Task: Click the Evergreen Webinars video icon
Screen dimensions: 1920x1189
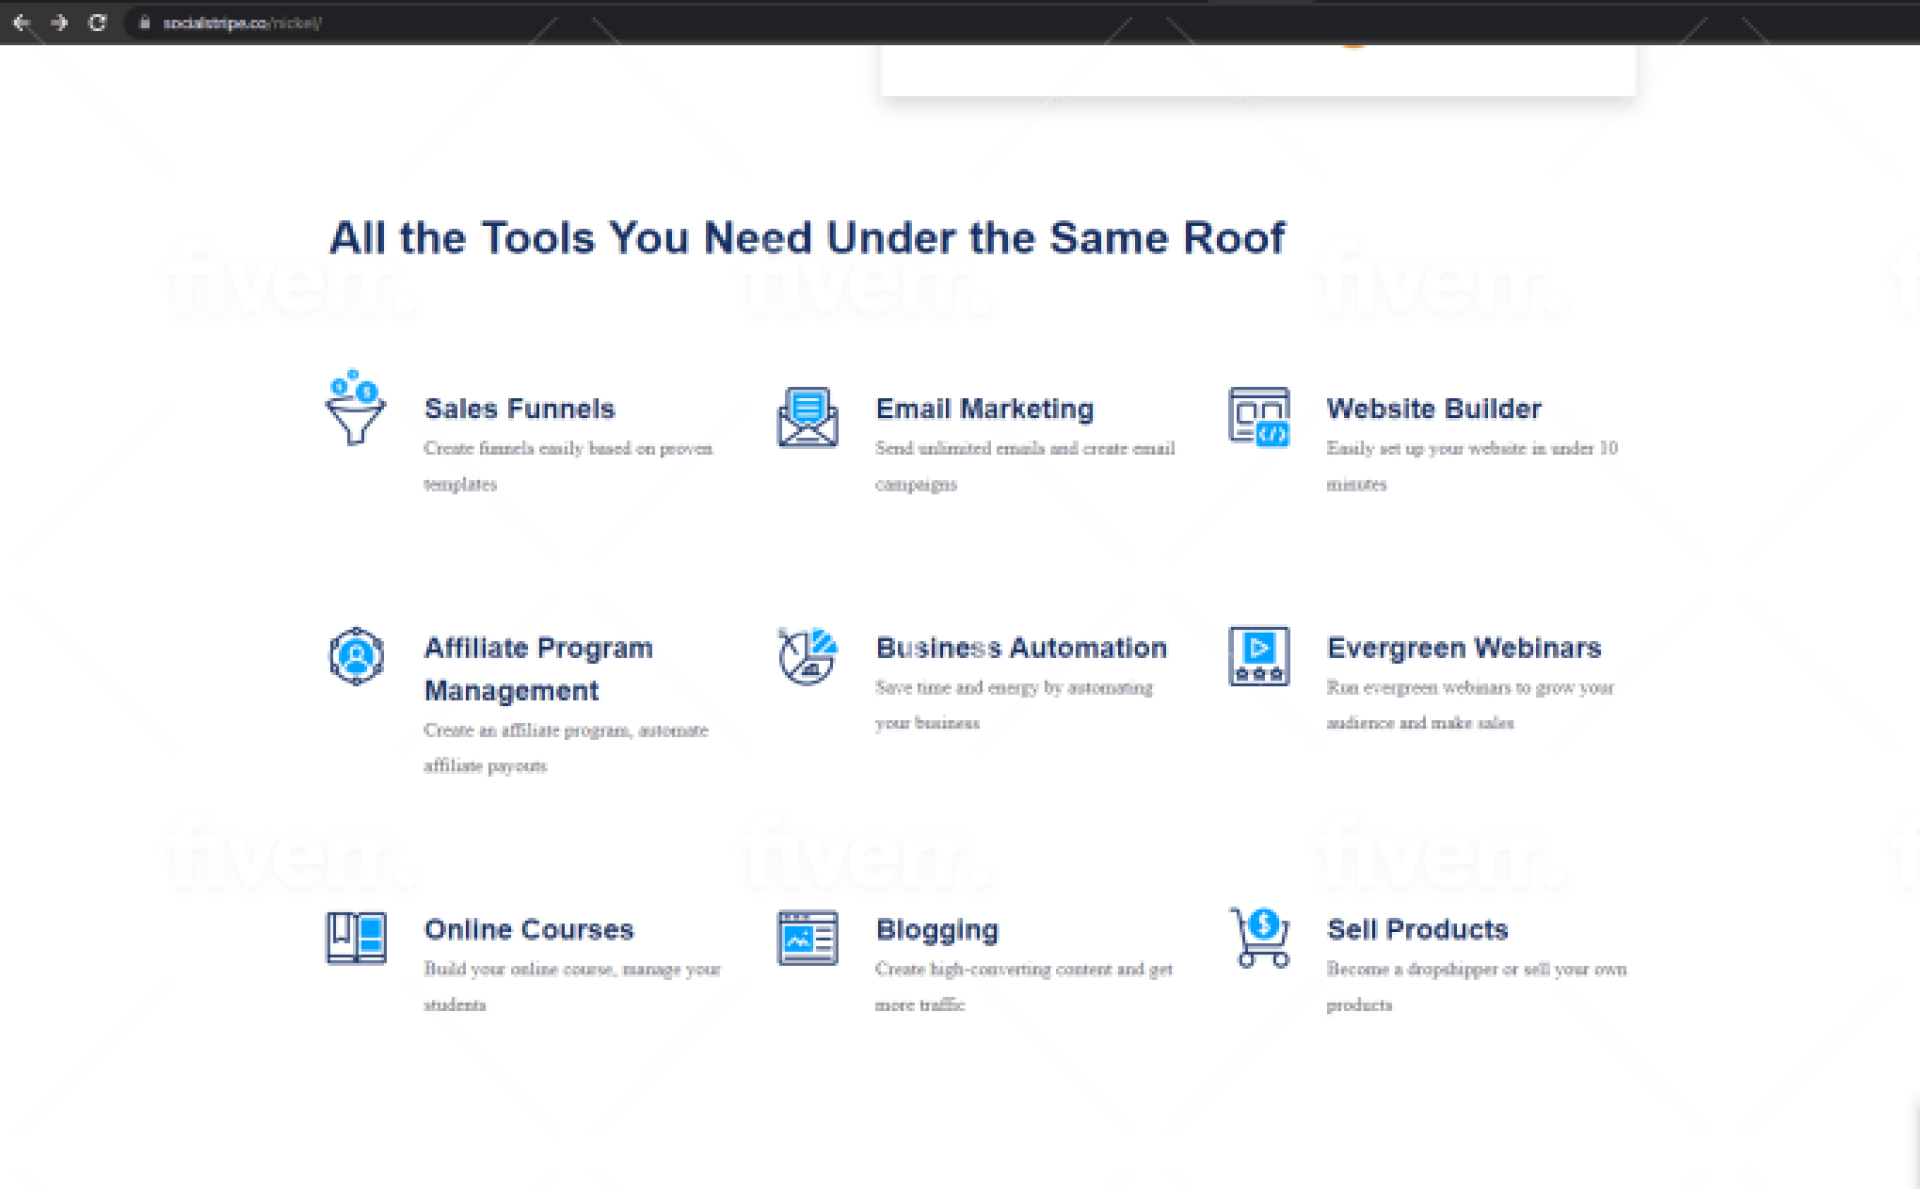Action: coord(1258,656)
